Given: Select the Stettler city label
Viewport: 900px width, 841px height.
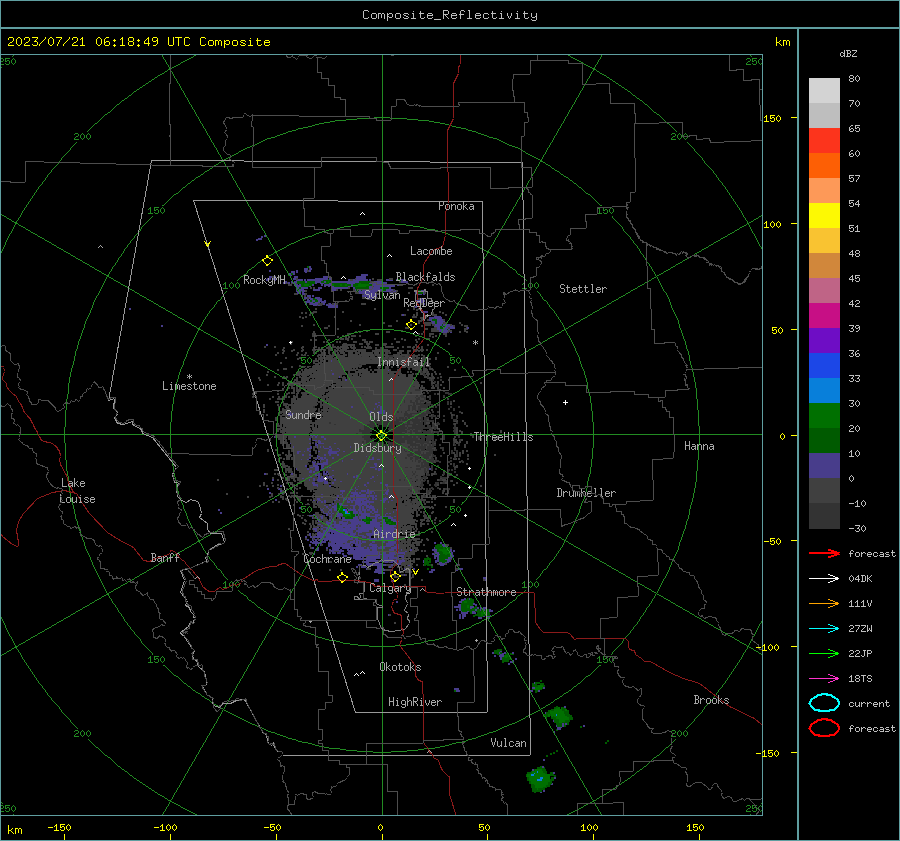Looking at the screenshot, I should (583, 289).
